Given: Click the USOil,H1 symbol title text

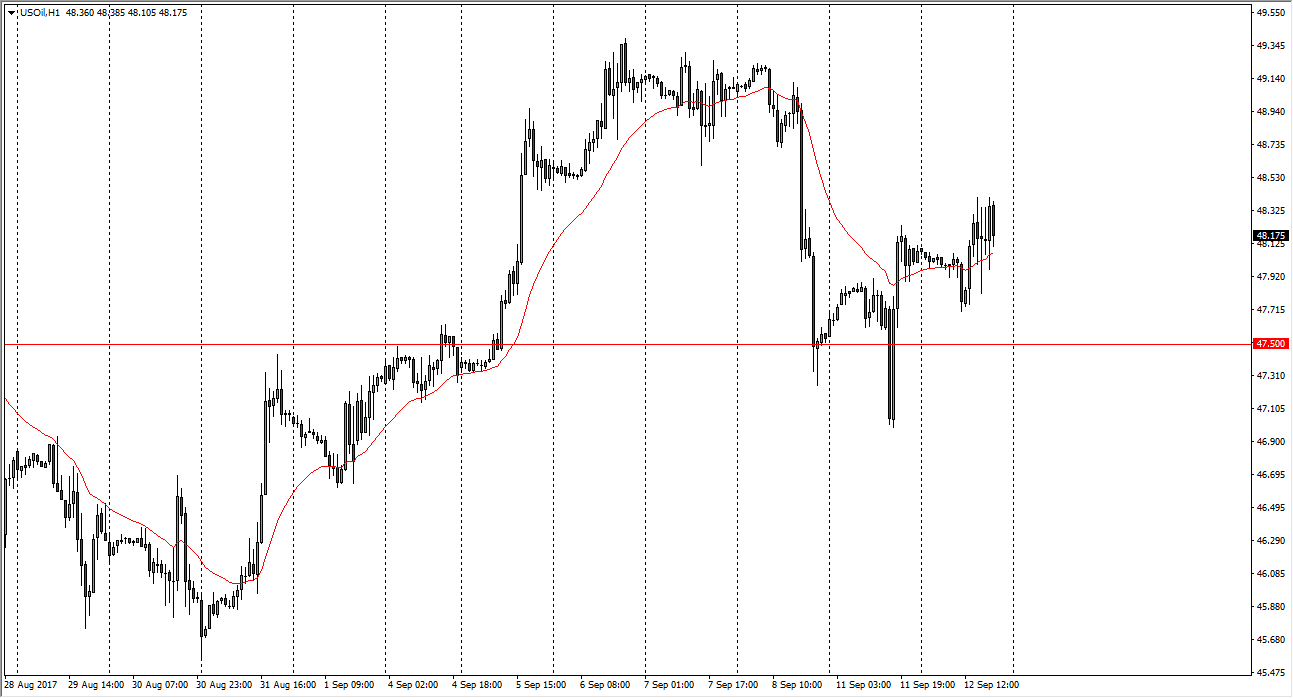Looking at the screenshot, I should pos(40,13).
